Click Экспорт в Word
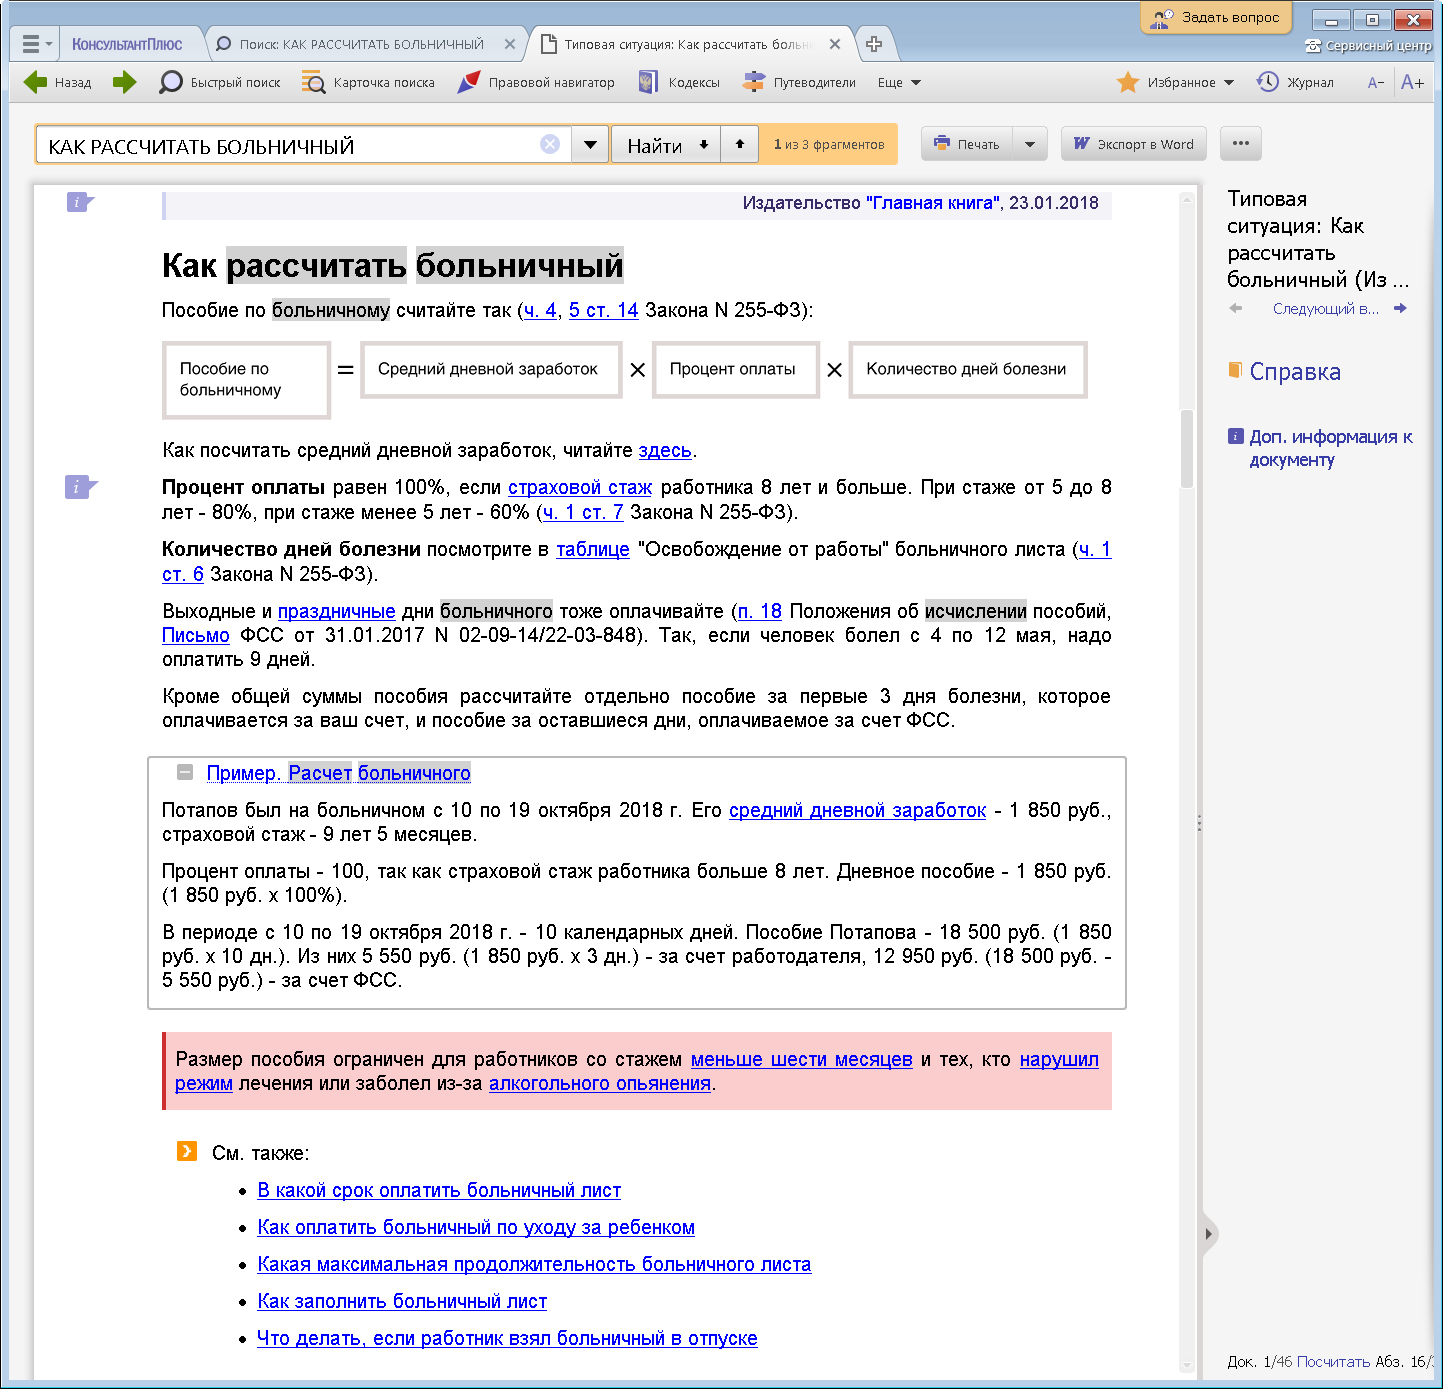 (1134, 144)
